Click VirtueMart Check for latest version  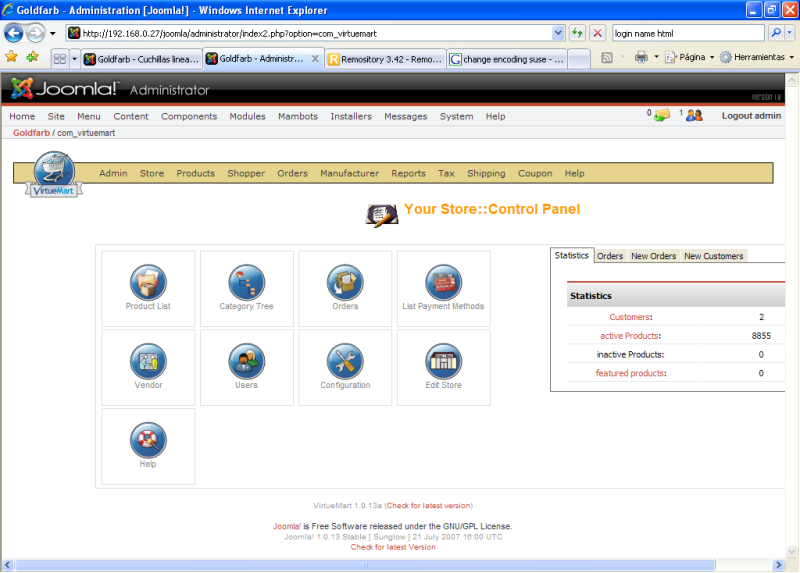[x=429, y=506]
